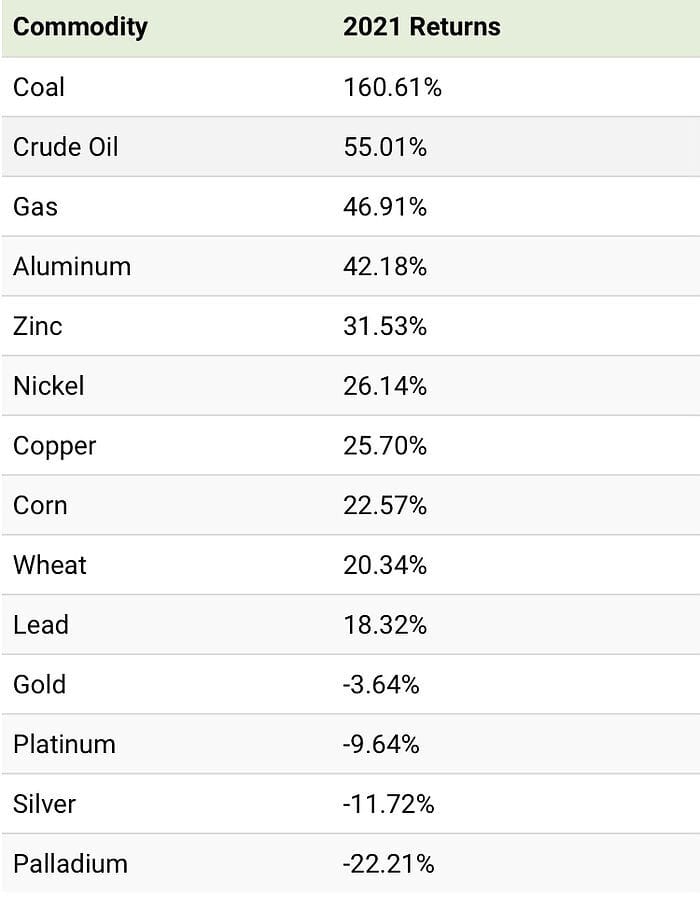Select the Platinum row label
The width and height of the screenshot is (700, 922).
pos(64,744)
